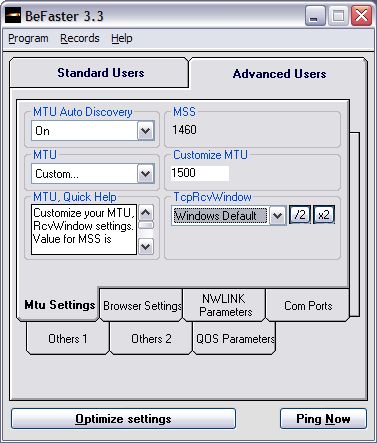Minimize the BeFaster window
The height and width of the screenshot is (443, 377).
[315, 16]
